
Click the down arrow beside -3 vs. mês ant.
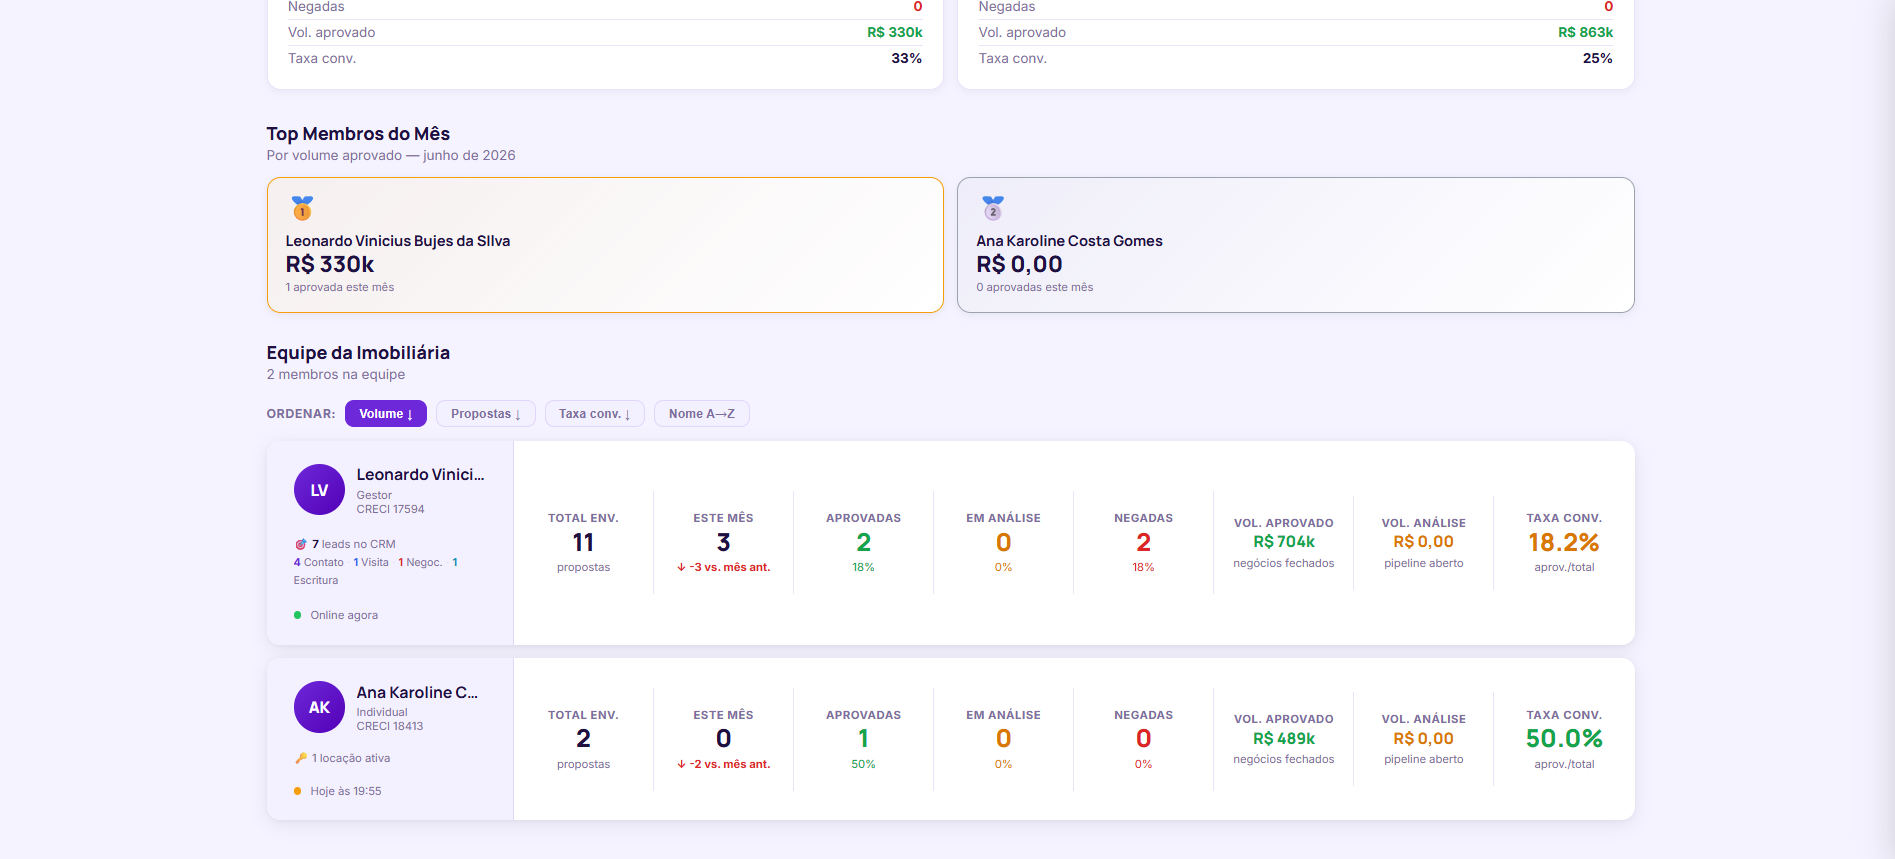pyautogui.click(x=681, y=567)
